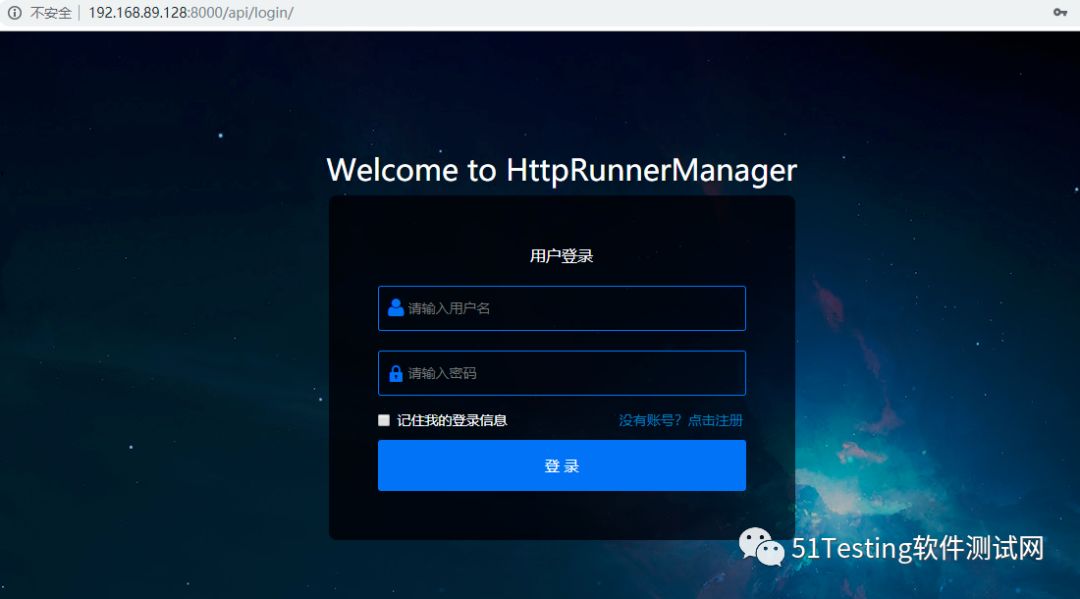The width and height of the screenshot is (1080, 599).
Task: Open the 没有账号？点击注册 link
Action: click(681, 420)
